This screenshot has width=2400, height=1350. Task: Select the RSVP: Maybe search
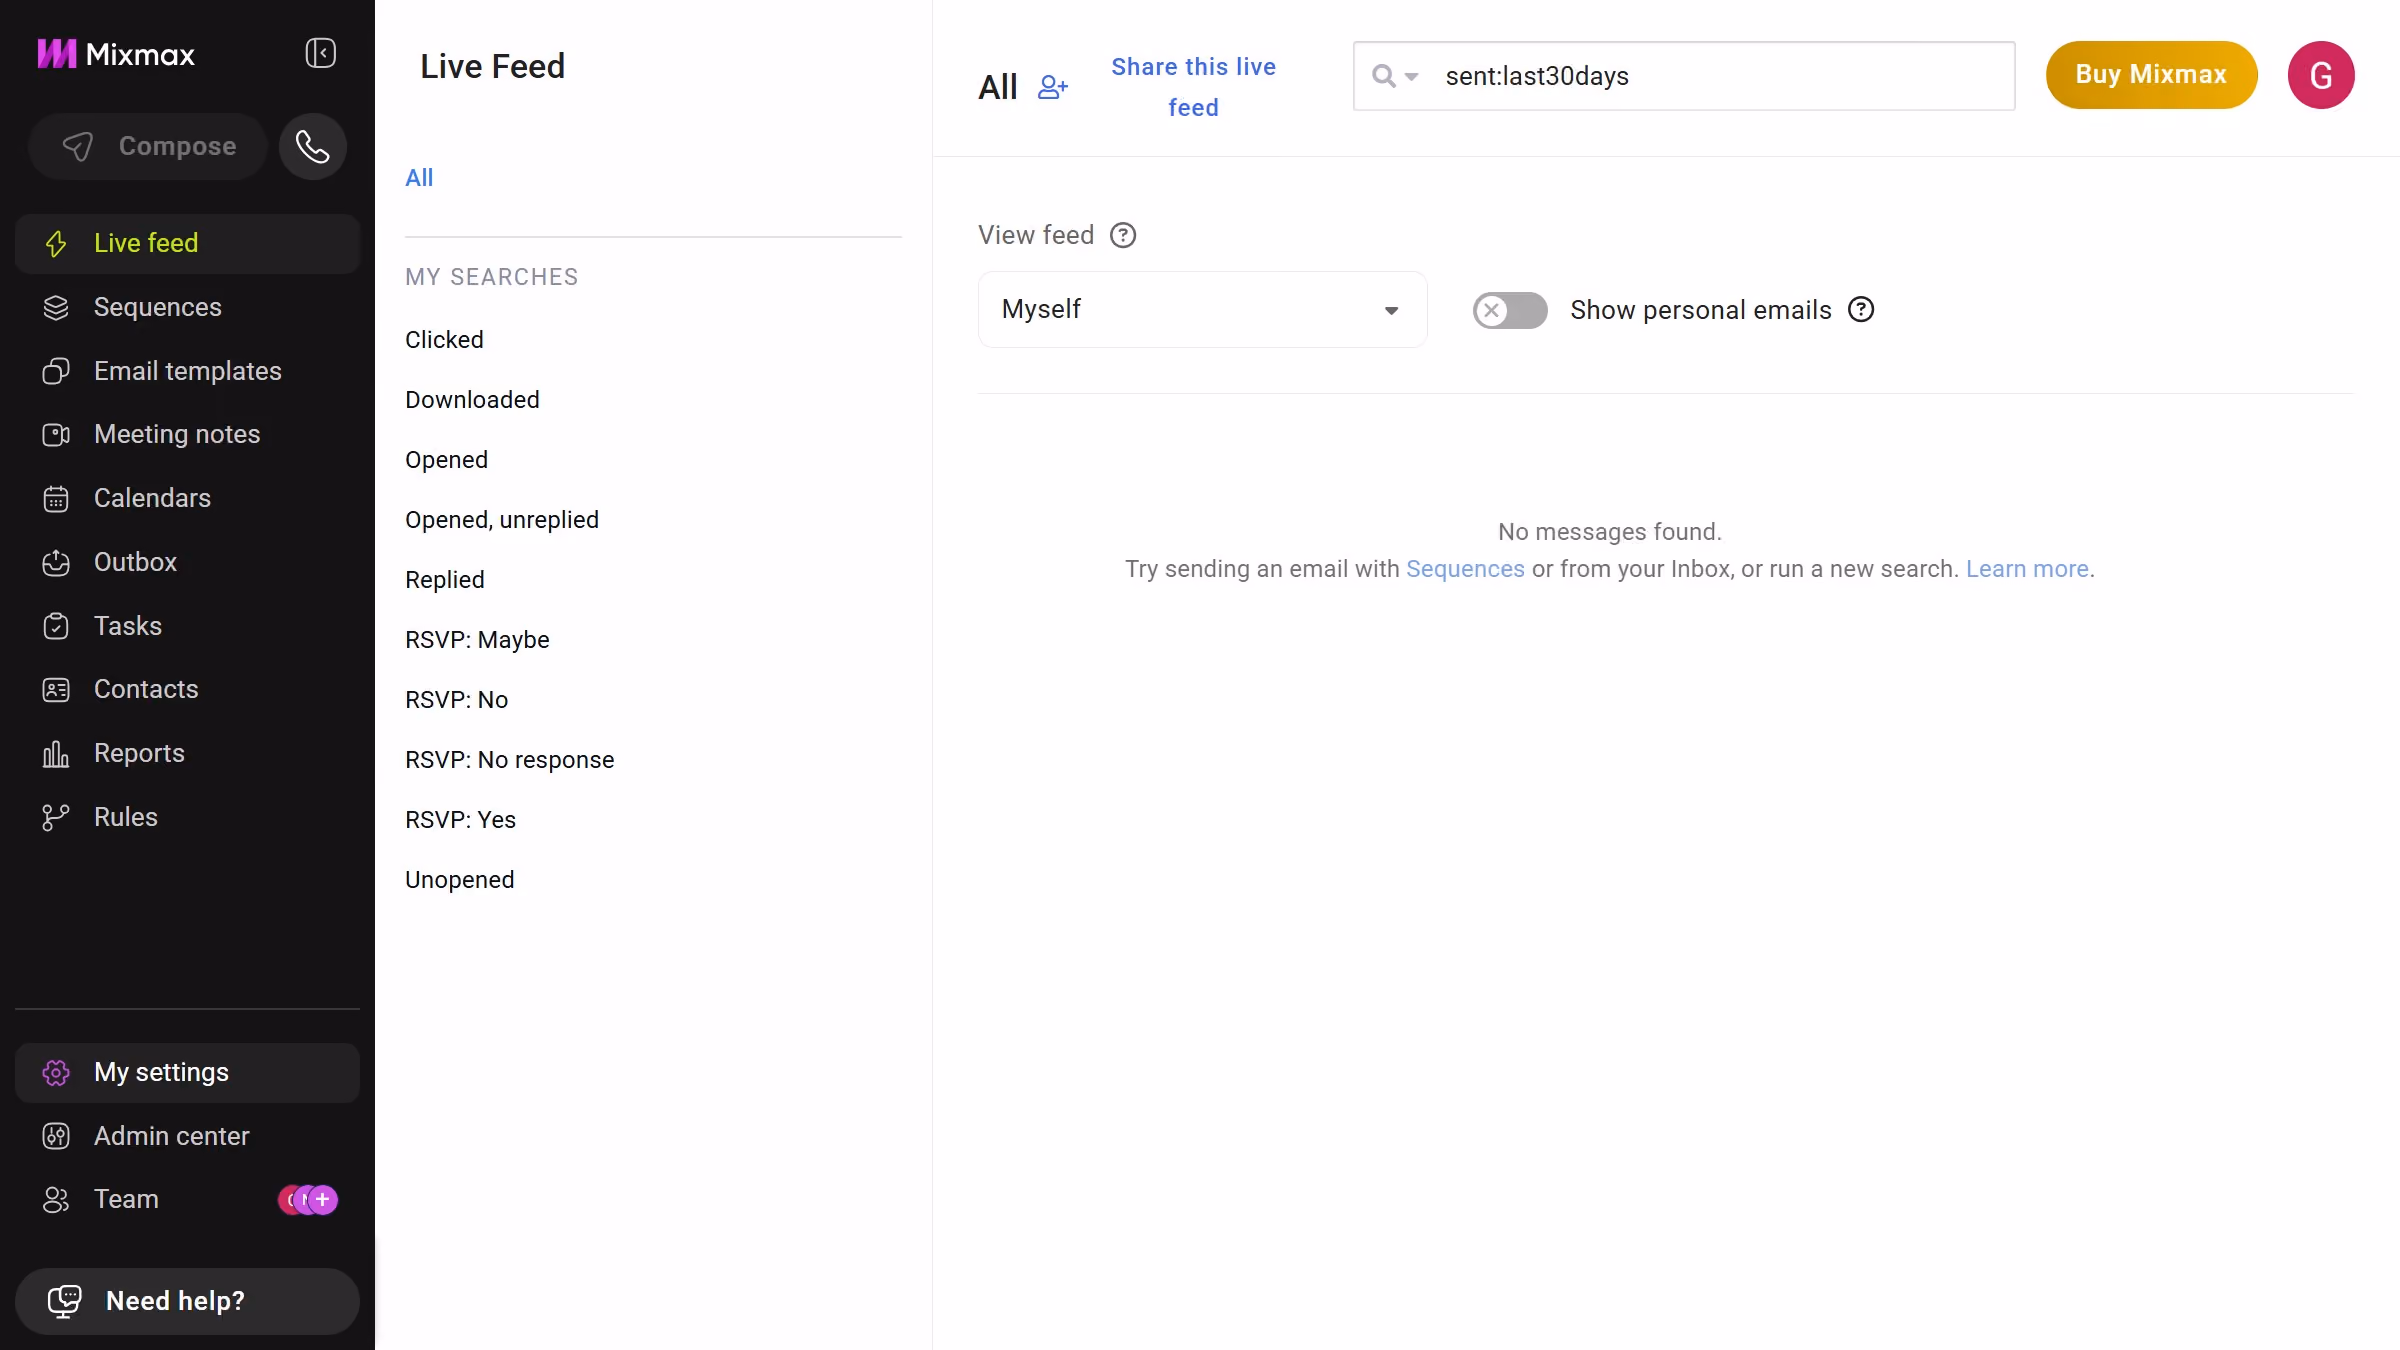(477, 640)
